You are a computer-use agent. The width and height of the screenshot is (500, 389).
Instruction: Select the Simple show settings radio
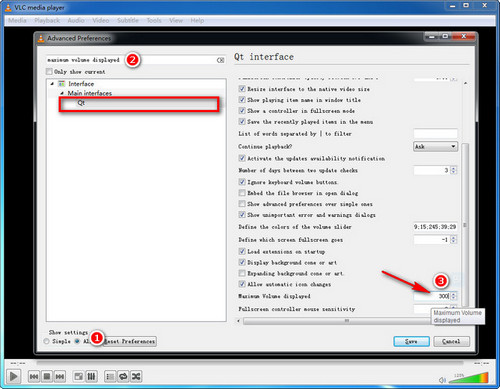point(46,341)
